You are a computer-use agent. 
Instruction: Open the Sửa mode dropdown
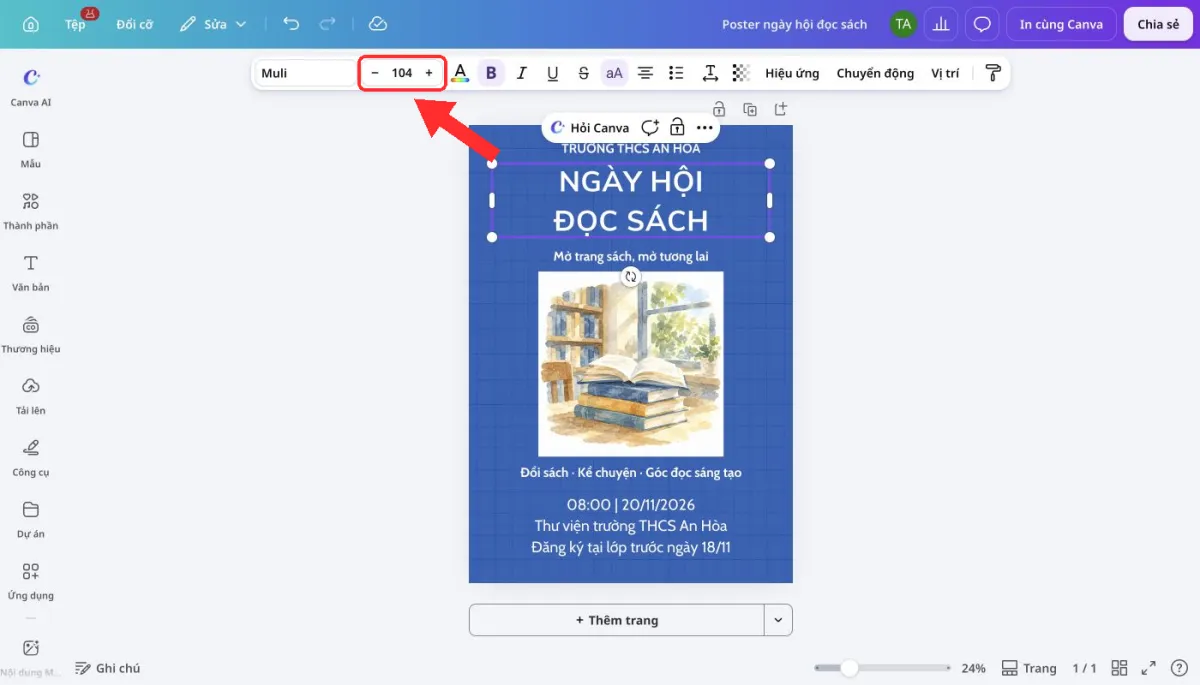coord(213,24)
